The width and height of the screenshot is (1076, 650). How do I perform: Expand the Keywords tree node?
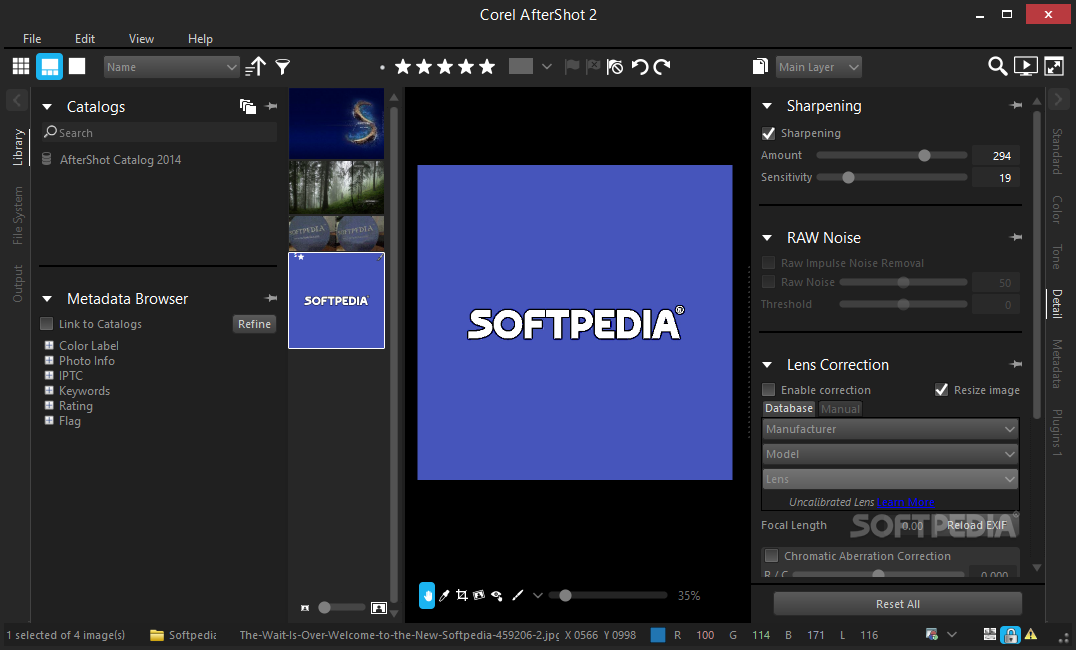click(x=49, y=391)
